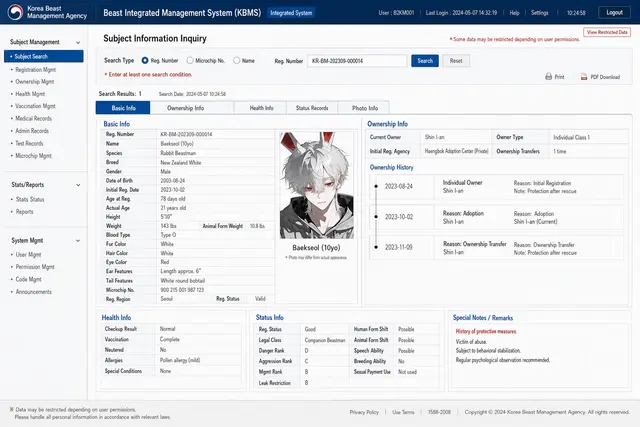Screen dimensions: 640x427
Task: Click 'Companion Beastman' legal class value
Action: (x=325, y=340)
